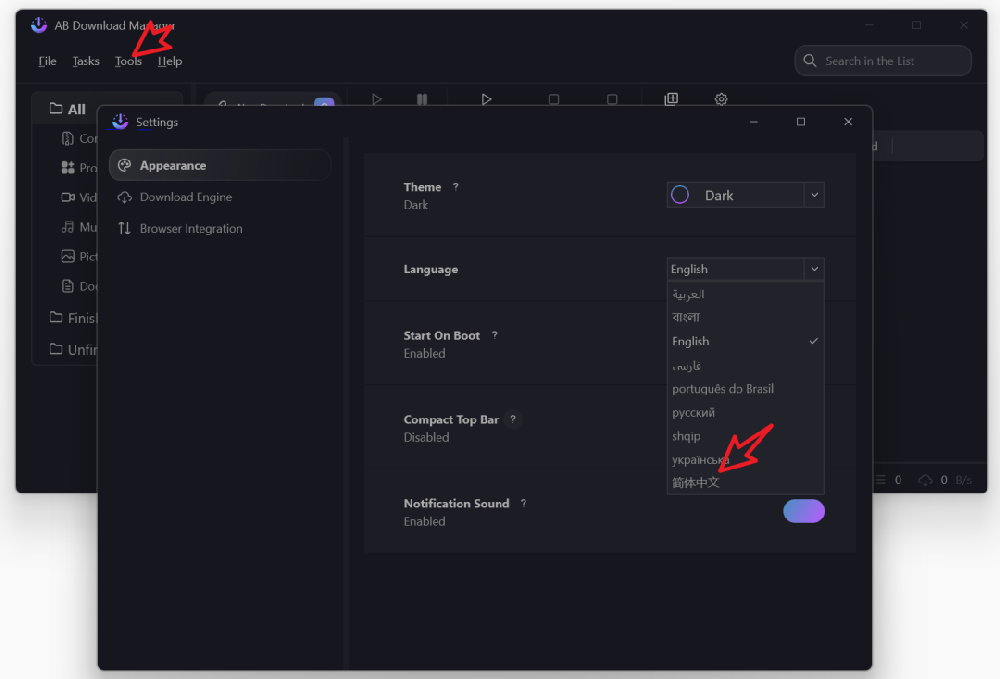Click the AB Download Manager logo icon
The image size is (1000, 679).
click(39, 25)
